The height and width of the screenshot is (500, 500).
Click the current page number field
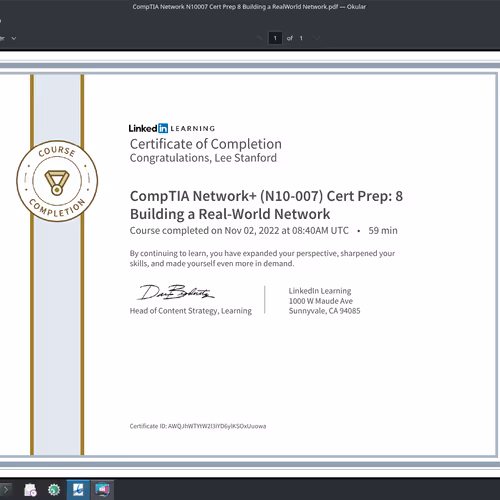coord(275,38)
